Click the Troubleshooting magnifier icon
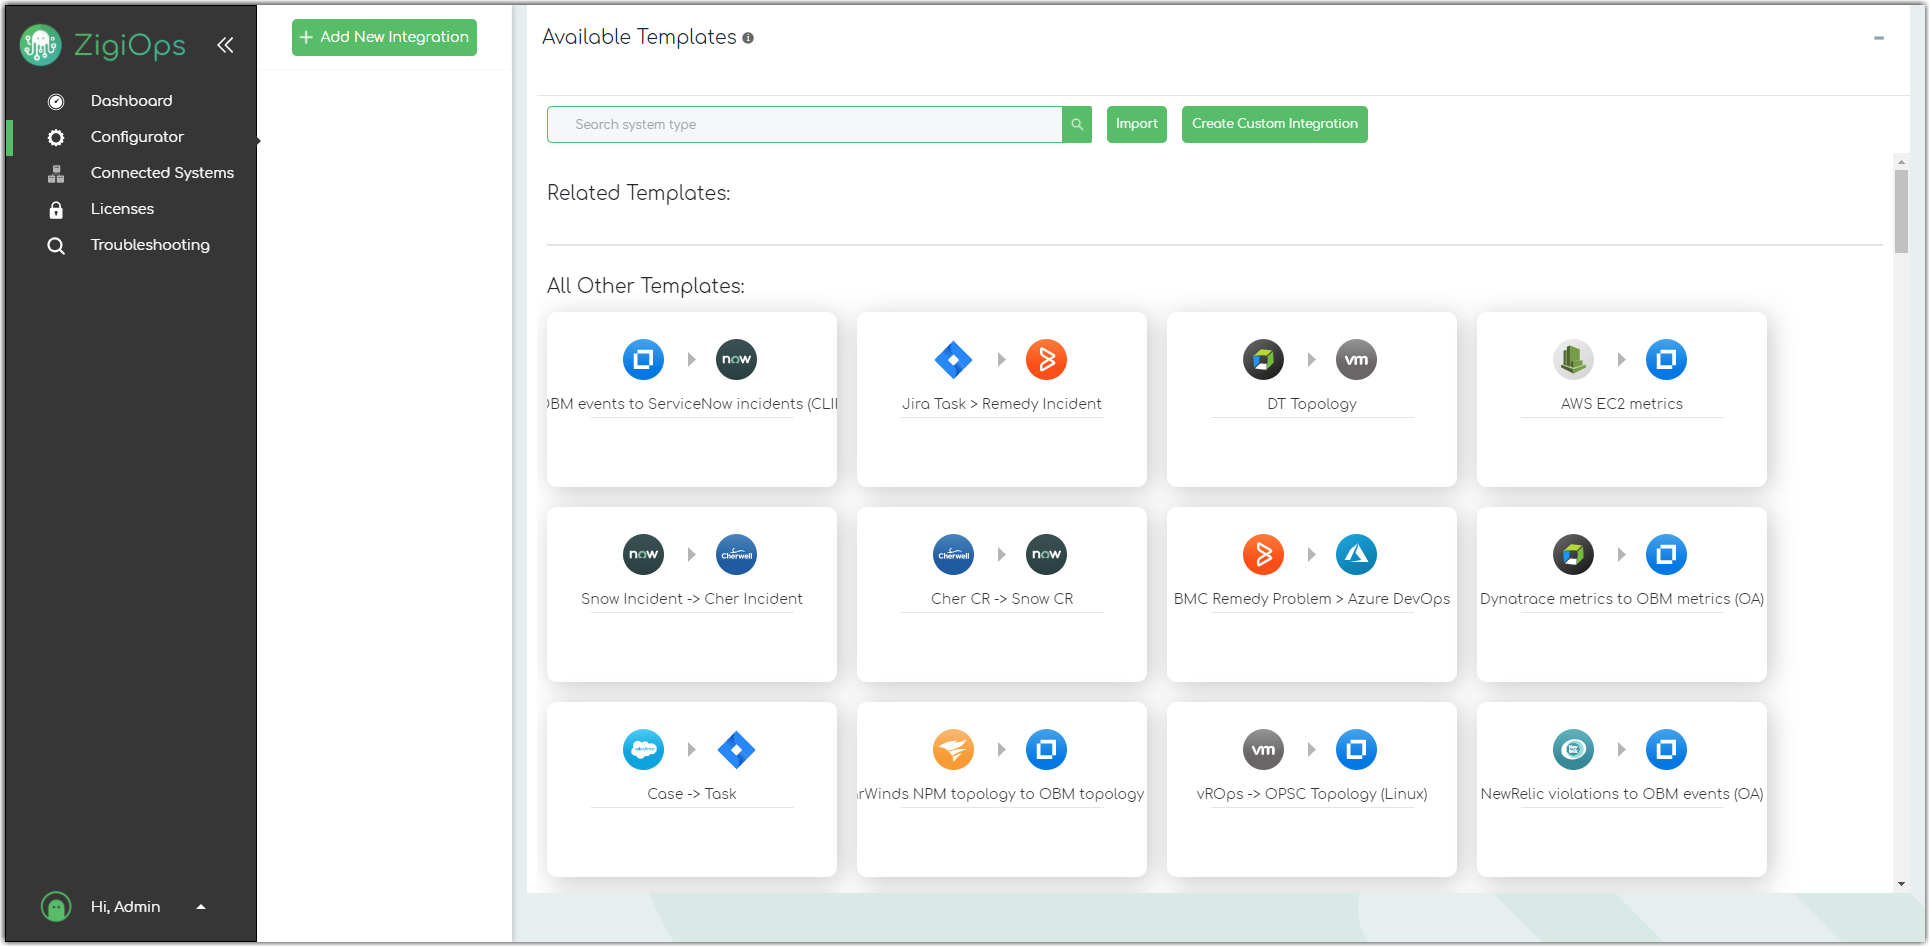Viewport: 1930px width, 947px height. click(x=56, y=246)
